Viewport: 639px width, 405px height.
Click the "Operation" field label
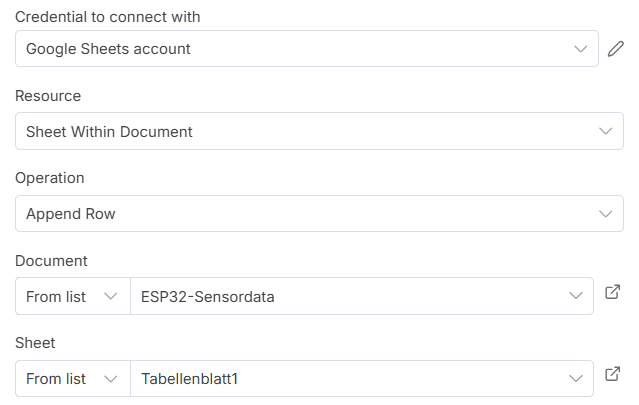(50, 178)
